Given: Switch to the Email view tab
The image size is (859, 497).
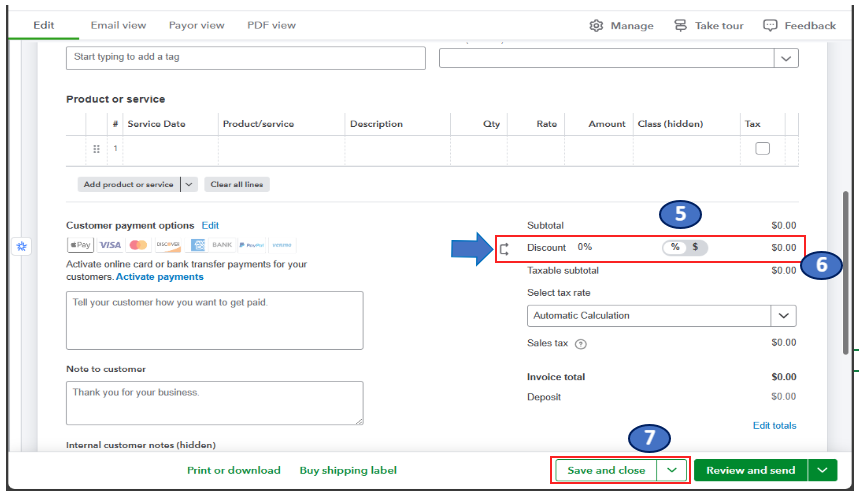Looking at the screenshot, I should pyautogui.click(x=118, y=25).
